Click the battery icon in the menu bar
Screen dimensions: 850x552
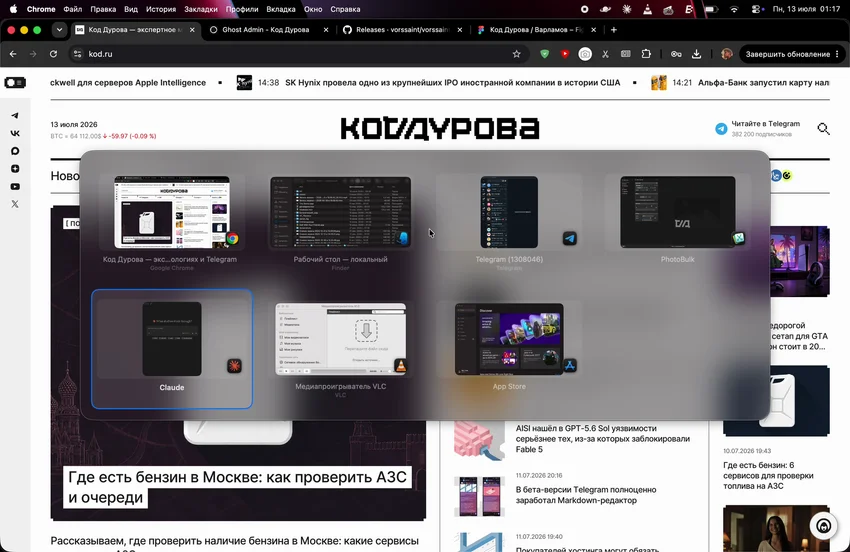point(711,9)
